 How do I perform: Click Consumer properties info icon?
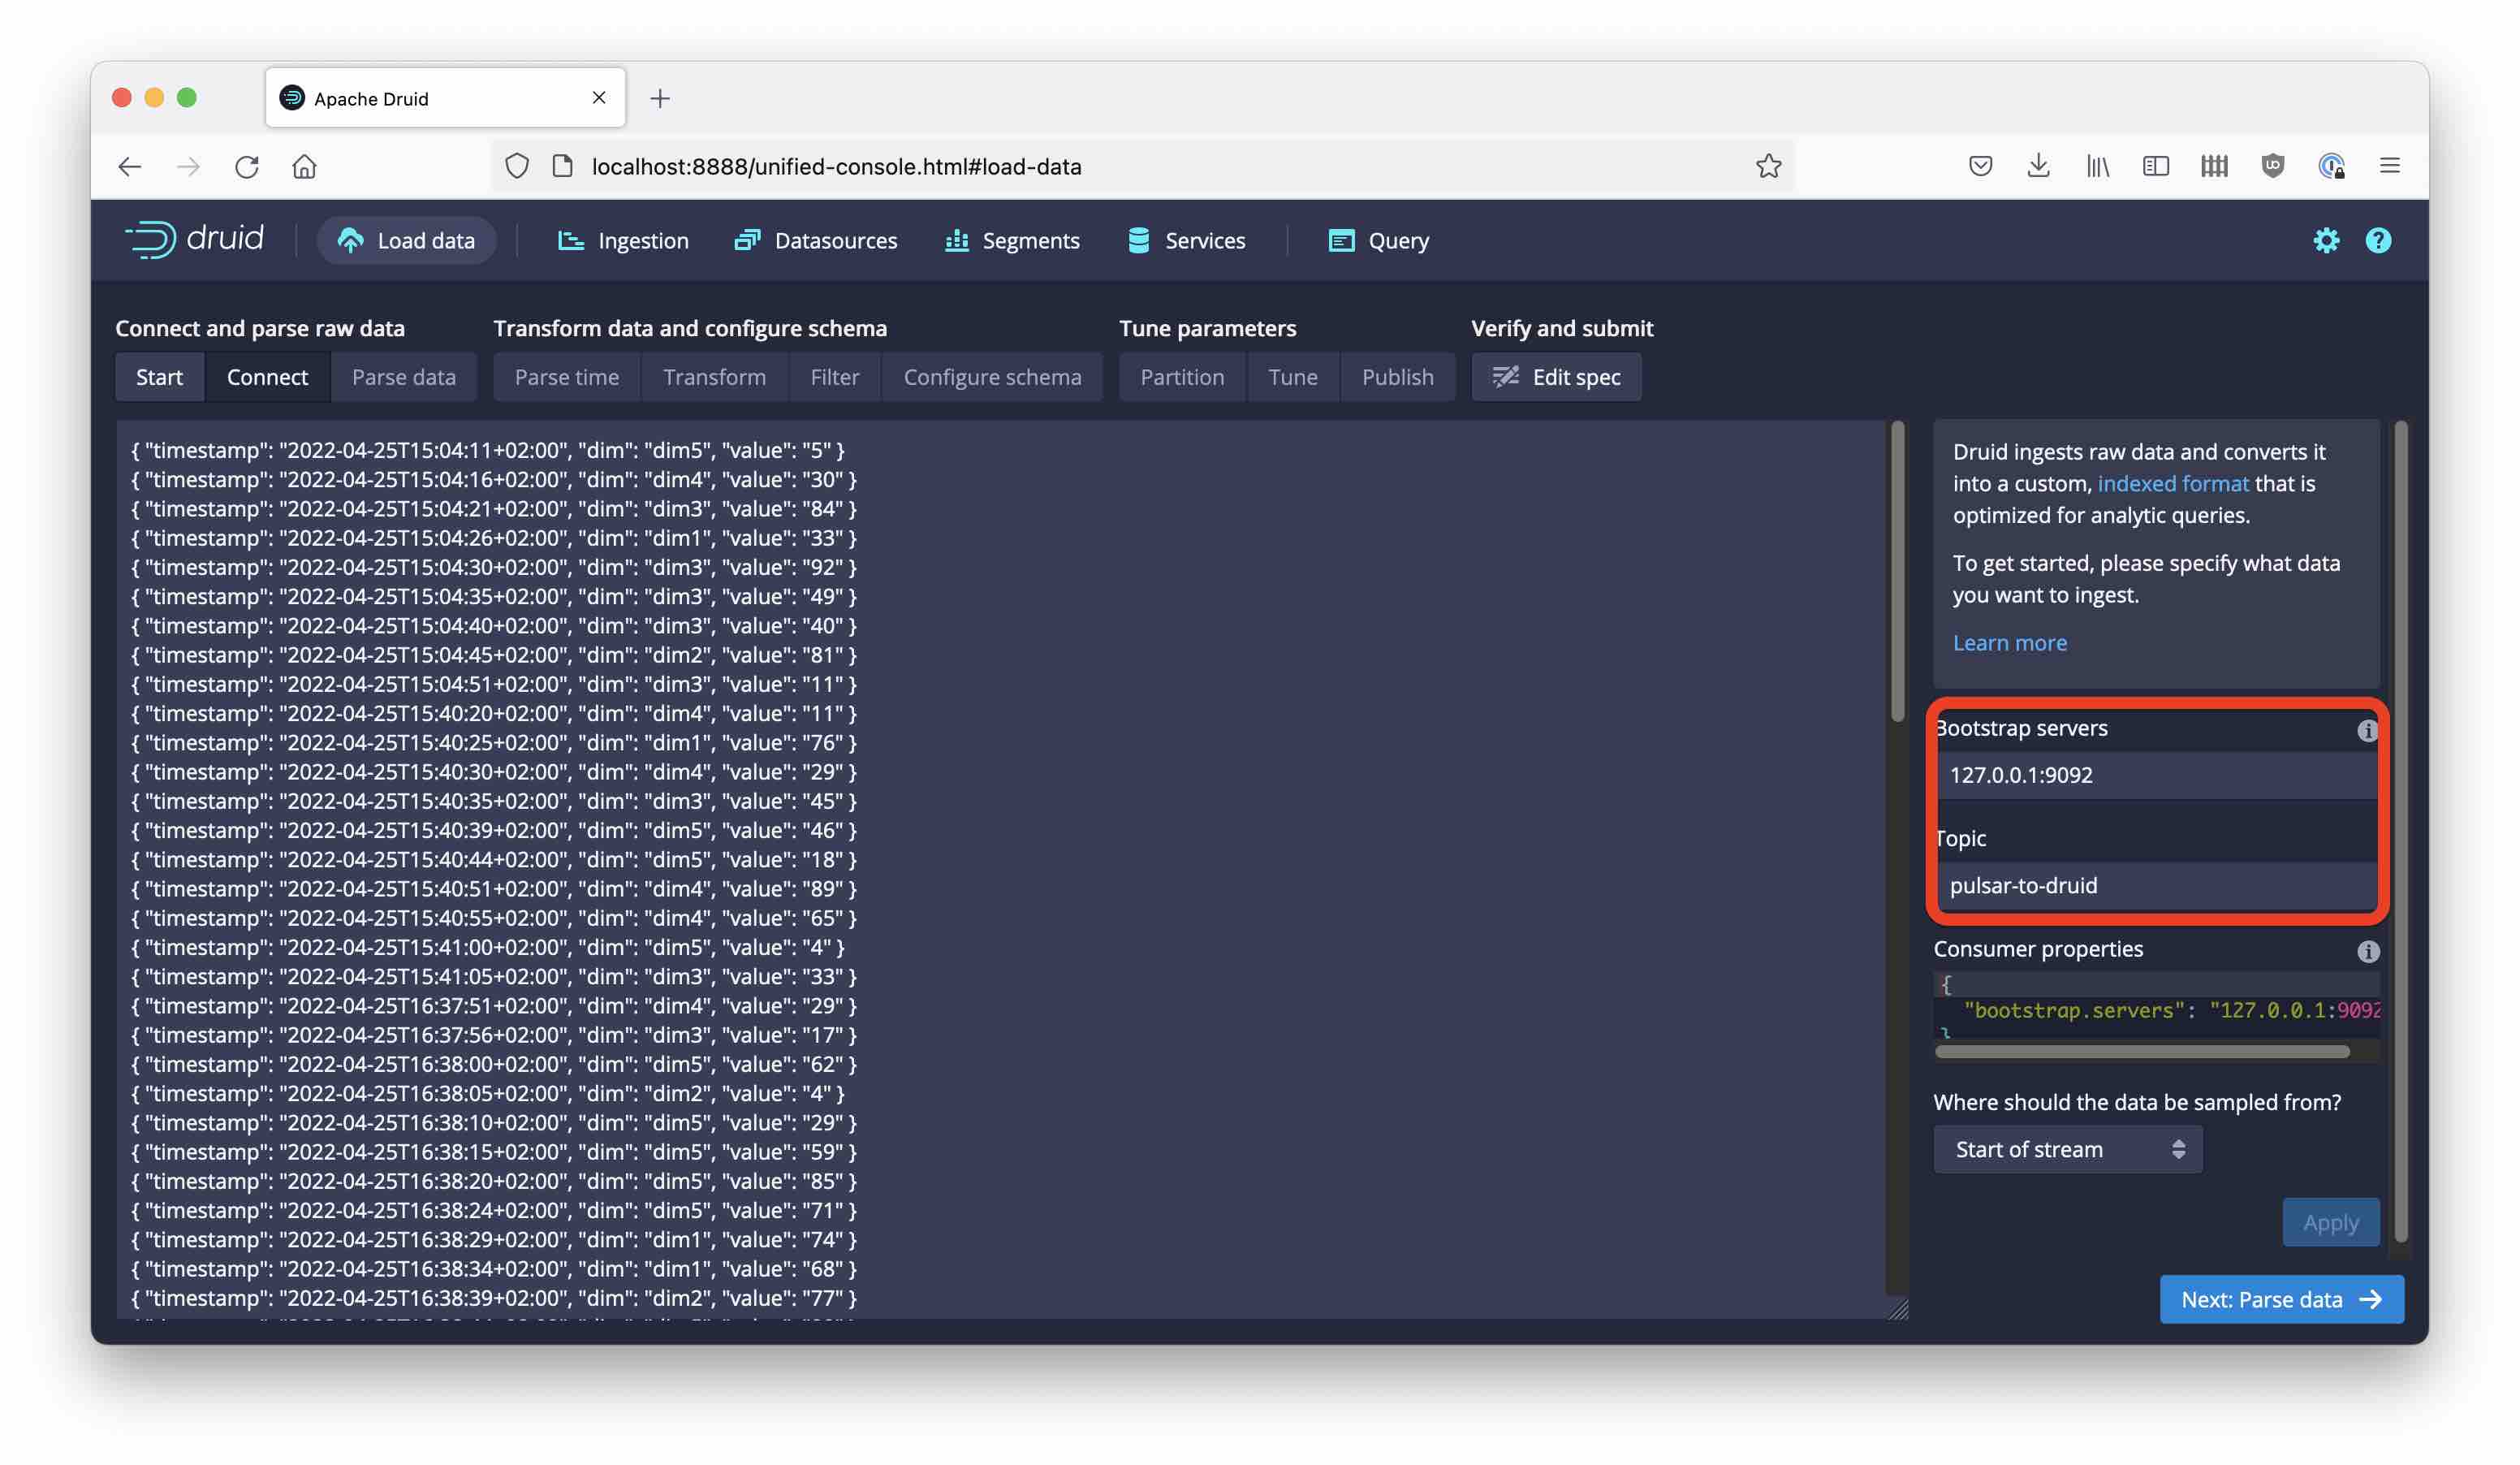coord(2367,951)
